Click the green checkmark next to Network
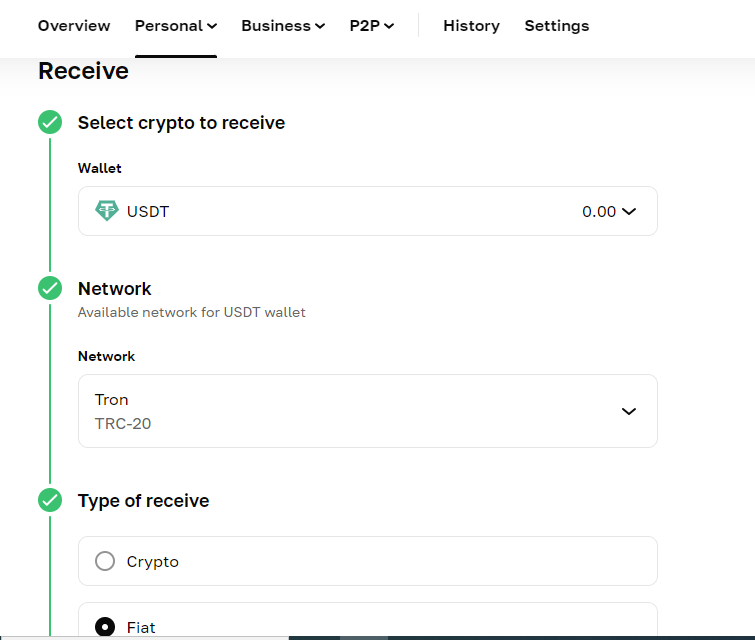This screenshot has width=755, height=640. (x=50, y=288)
